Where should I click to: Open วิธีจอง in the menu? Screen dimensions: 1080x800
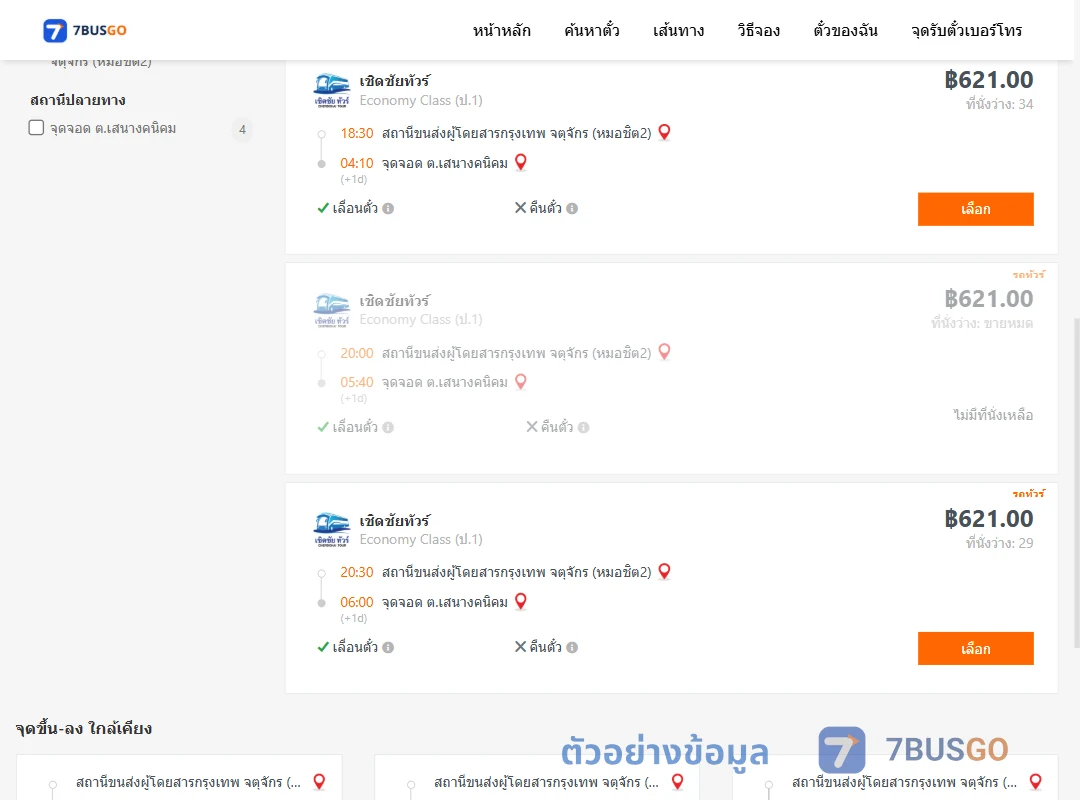pos(758,30)
